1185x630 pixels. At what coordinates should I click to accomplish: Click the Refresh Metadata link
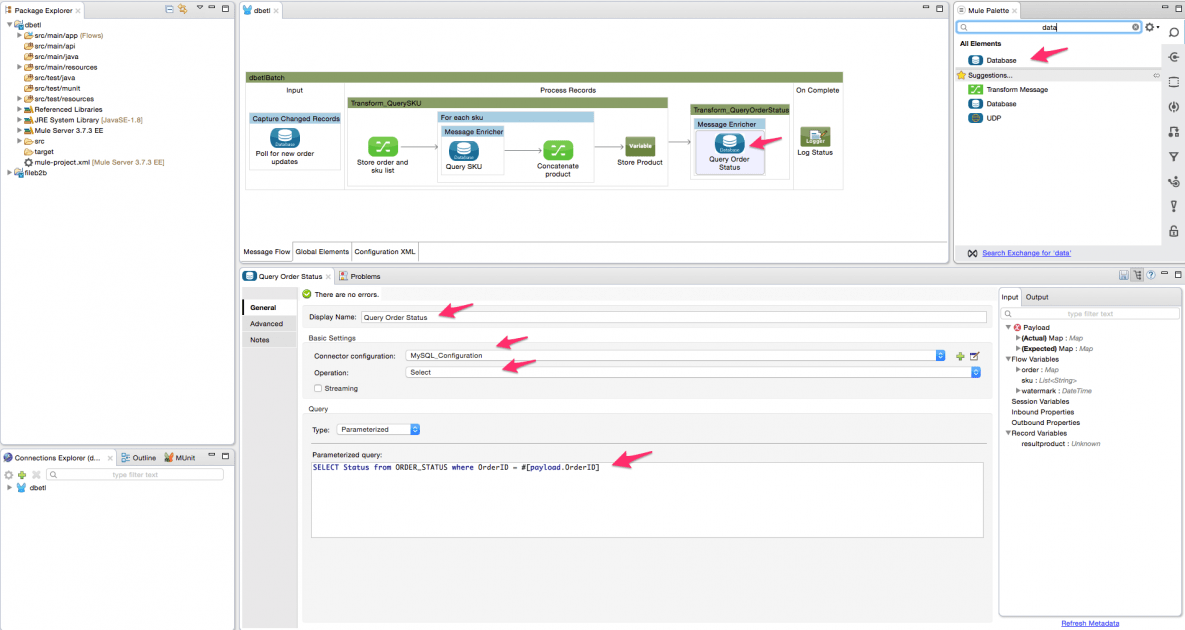[1090, 623]
